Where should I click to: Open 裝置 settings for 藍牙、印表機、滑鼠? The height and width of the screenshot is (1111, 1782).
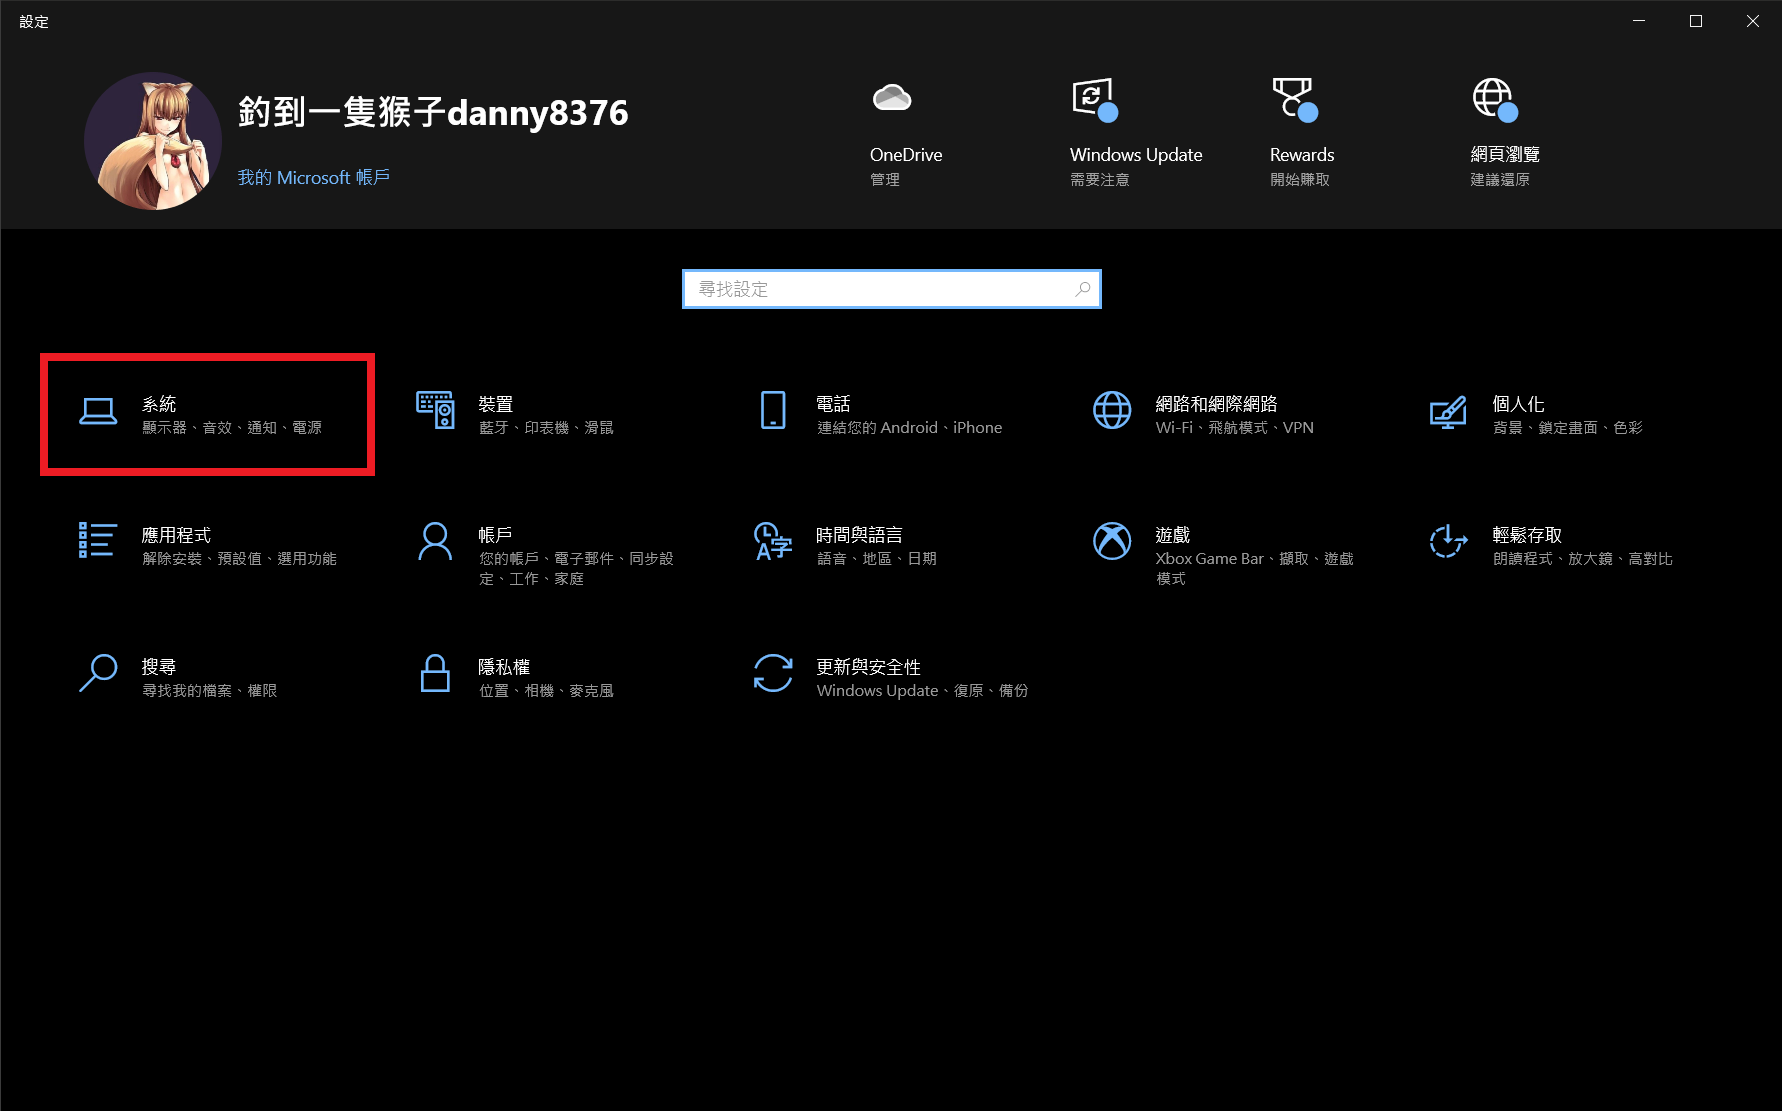pos(545,414)
